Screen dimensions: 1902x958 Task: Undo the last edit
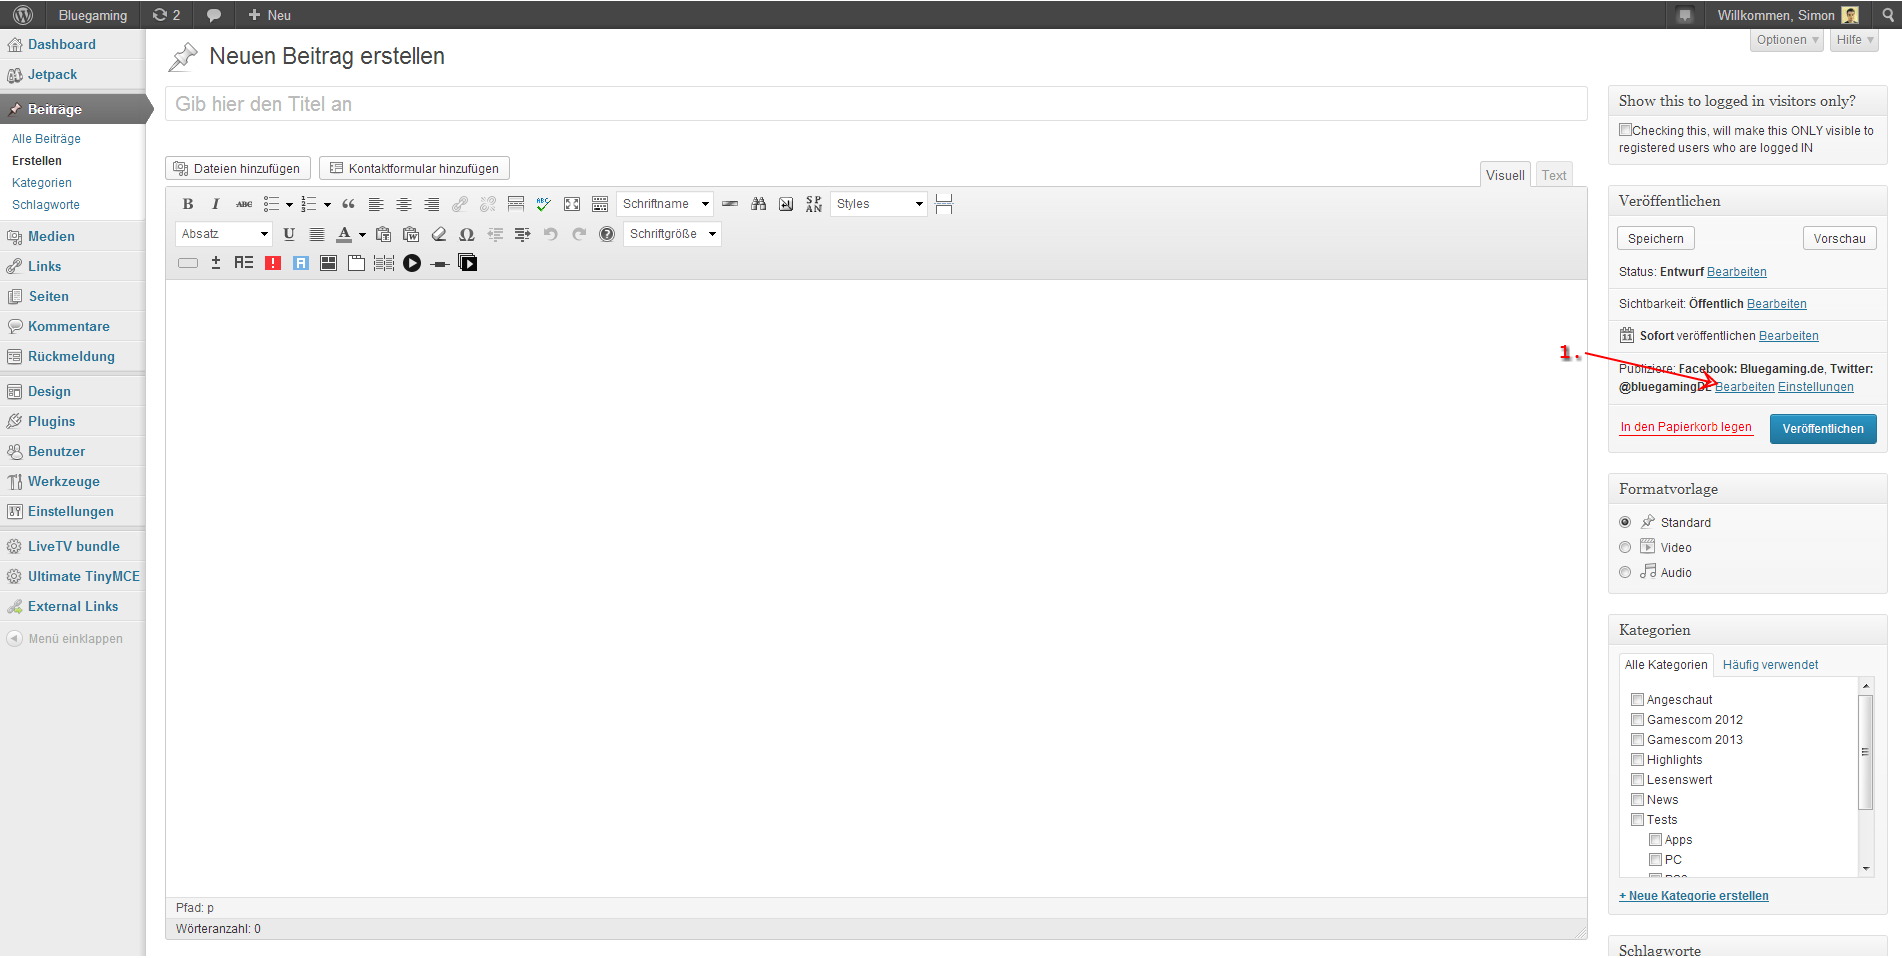coord(551,234)
